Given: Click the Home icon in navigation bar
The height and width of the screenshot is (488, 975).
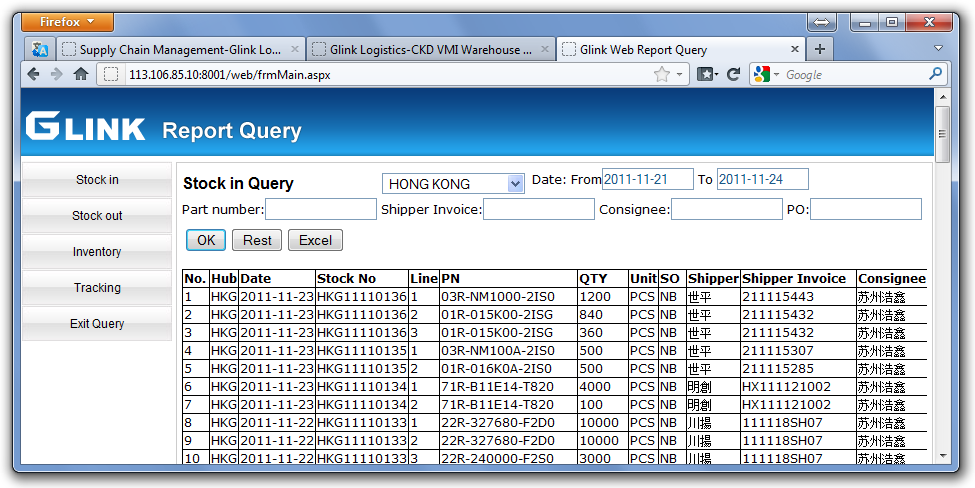Looking at the screenshot, I should [81, 74].
